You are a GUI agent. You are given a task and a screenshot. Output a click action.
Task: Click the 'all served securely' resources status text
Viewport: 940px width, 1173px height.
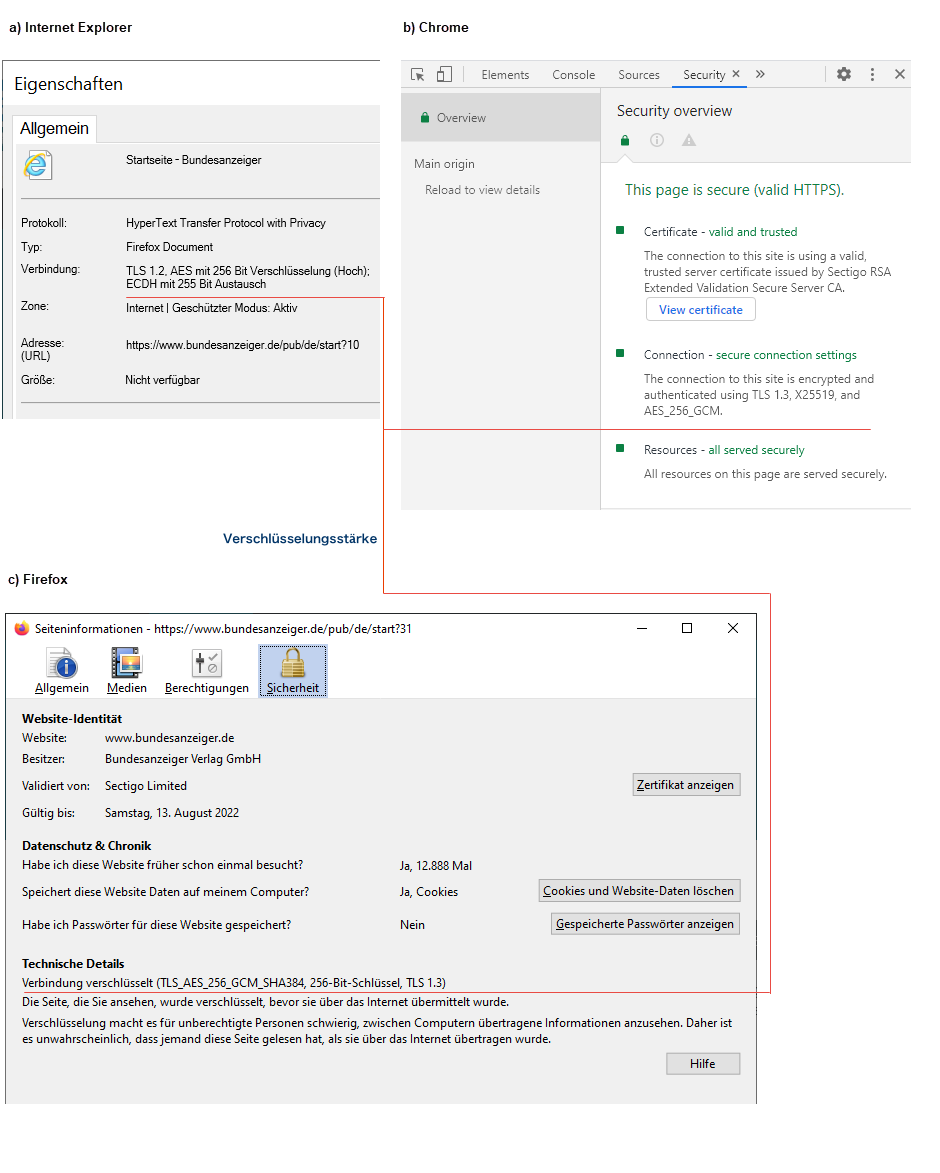756,450
